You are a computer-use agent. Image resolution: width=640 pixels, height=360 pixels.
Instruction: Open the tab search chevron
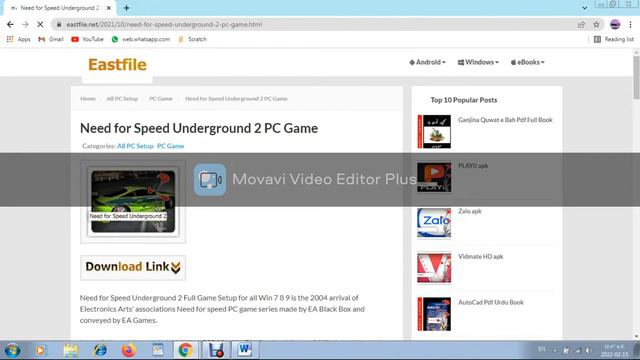tap(584, 8)
